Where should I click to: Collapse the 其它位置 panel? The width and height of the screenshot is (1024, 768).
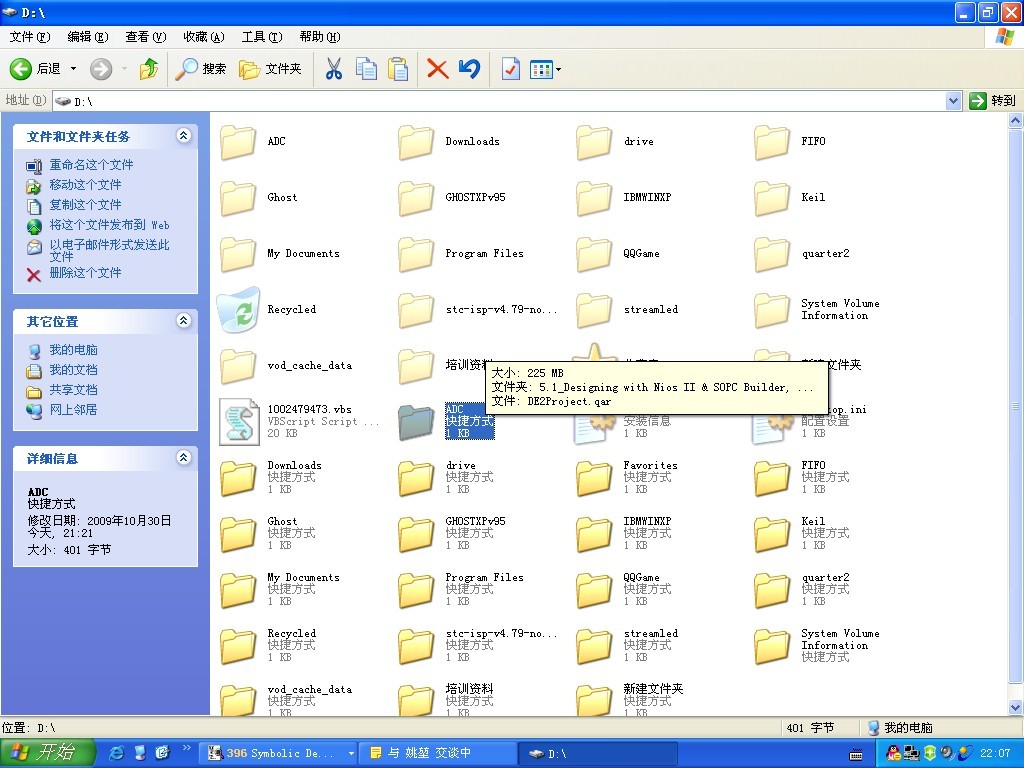[x=183, y=321]
